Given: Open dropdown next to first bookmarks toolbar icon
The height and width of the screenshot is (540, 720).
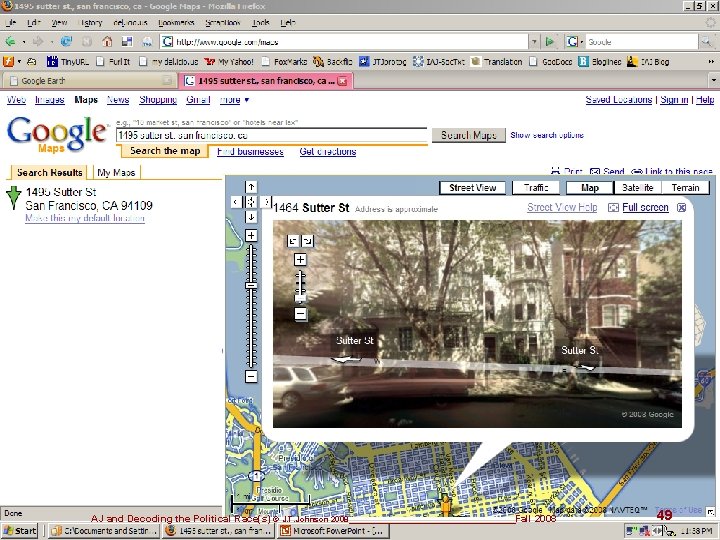Looking at the screenshot, I should click(19, 62).
